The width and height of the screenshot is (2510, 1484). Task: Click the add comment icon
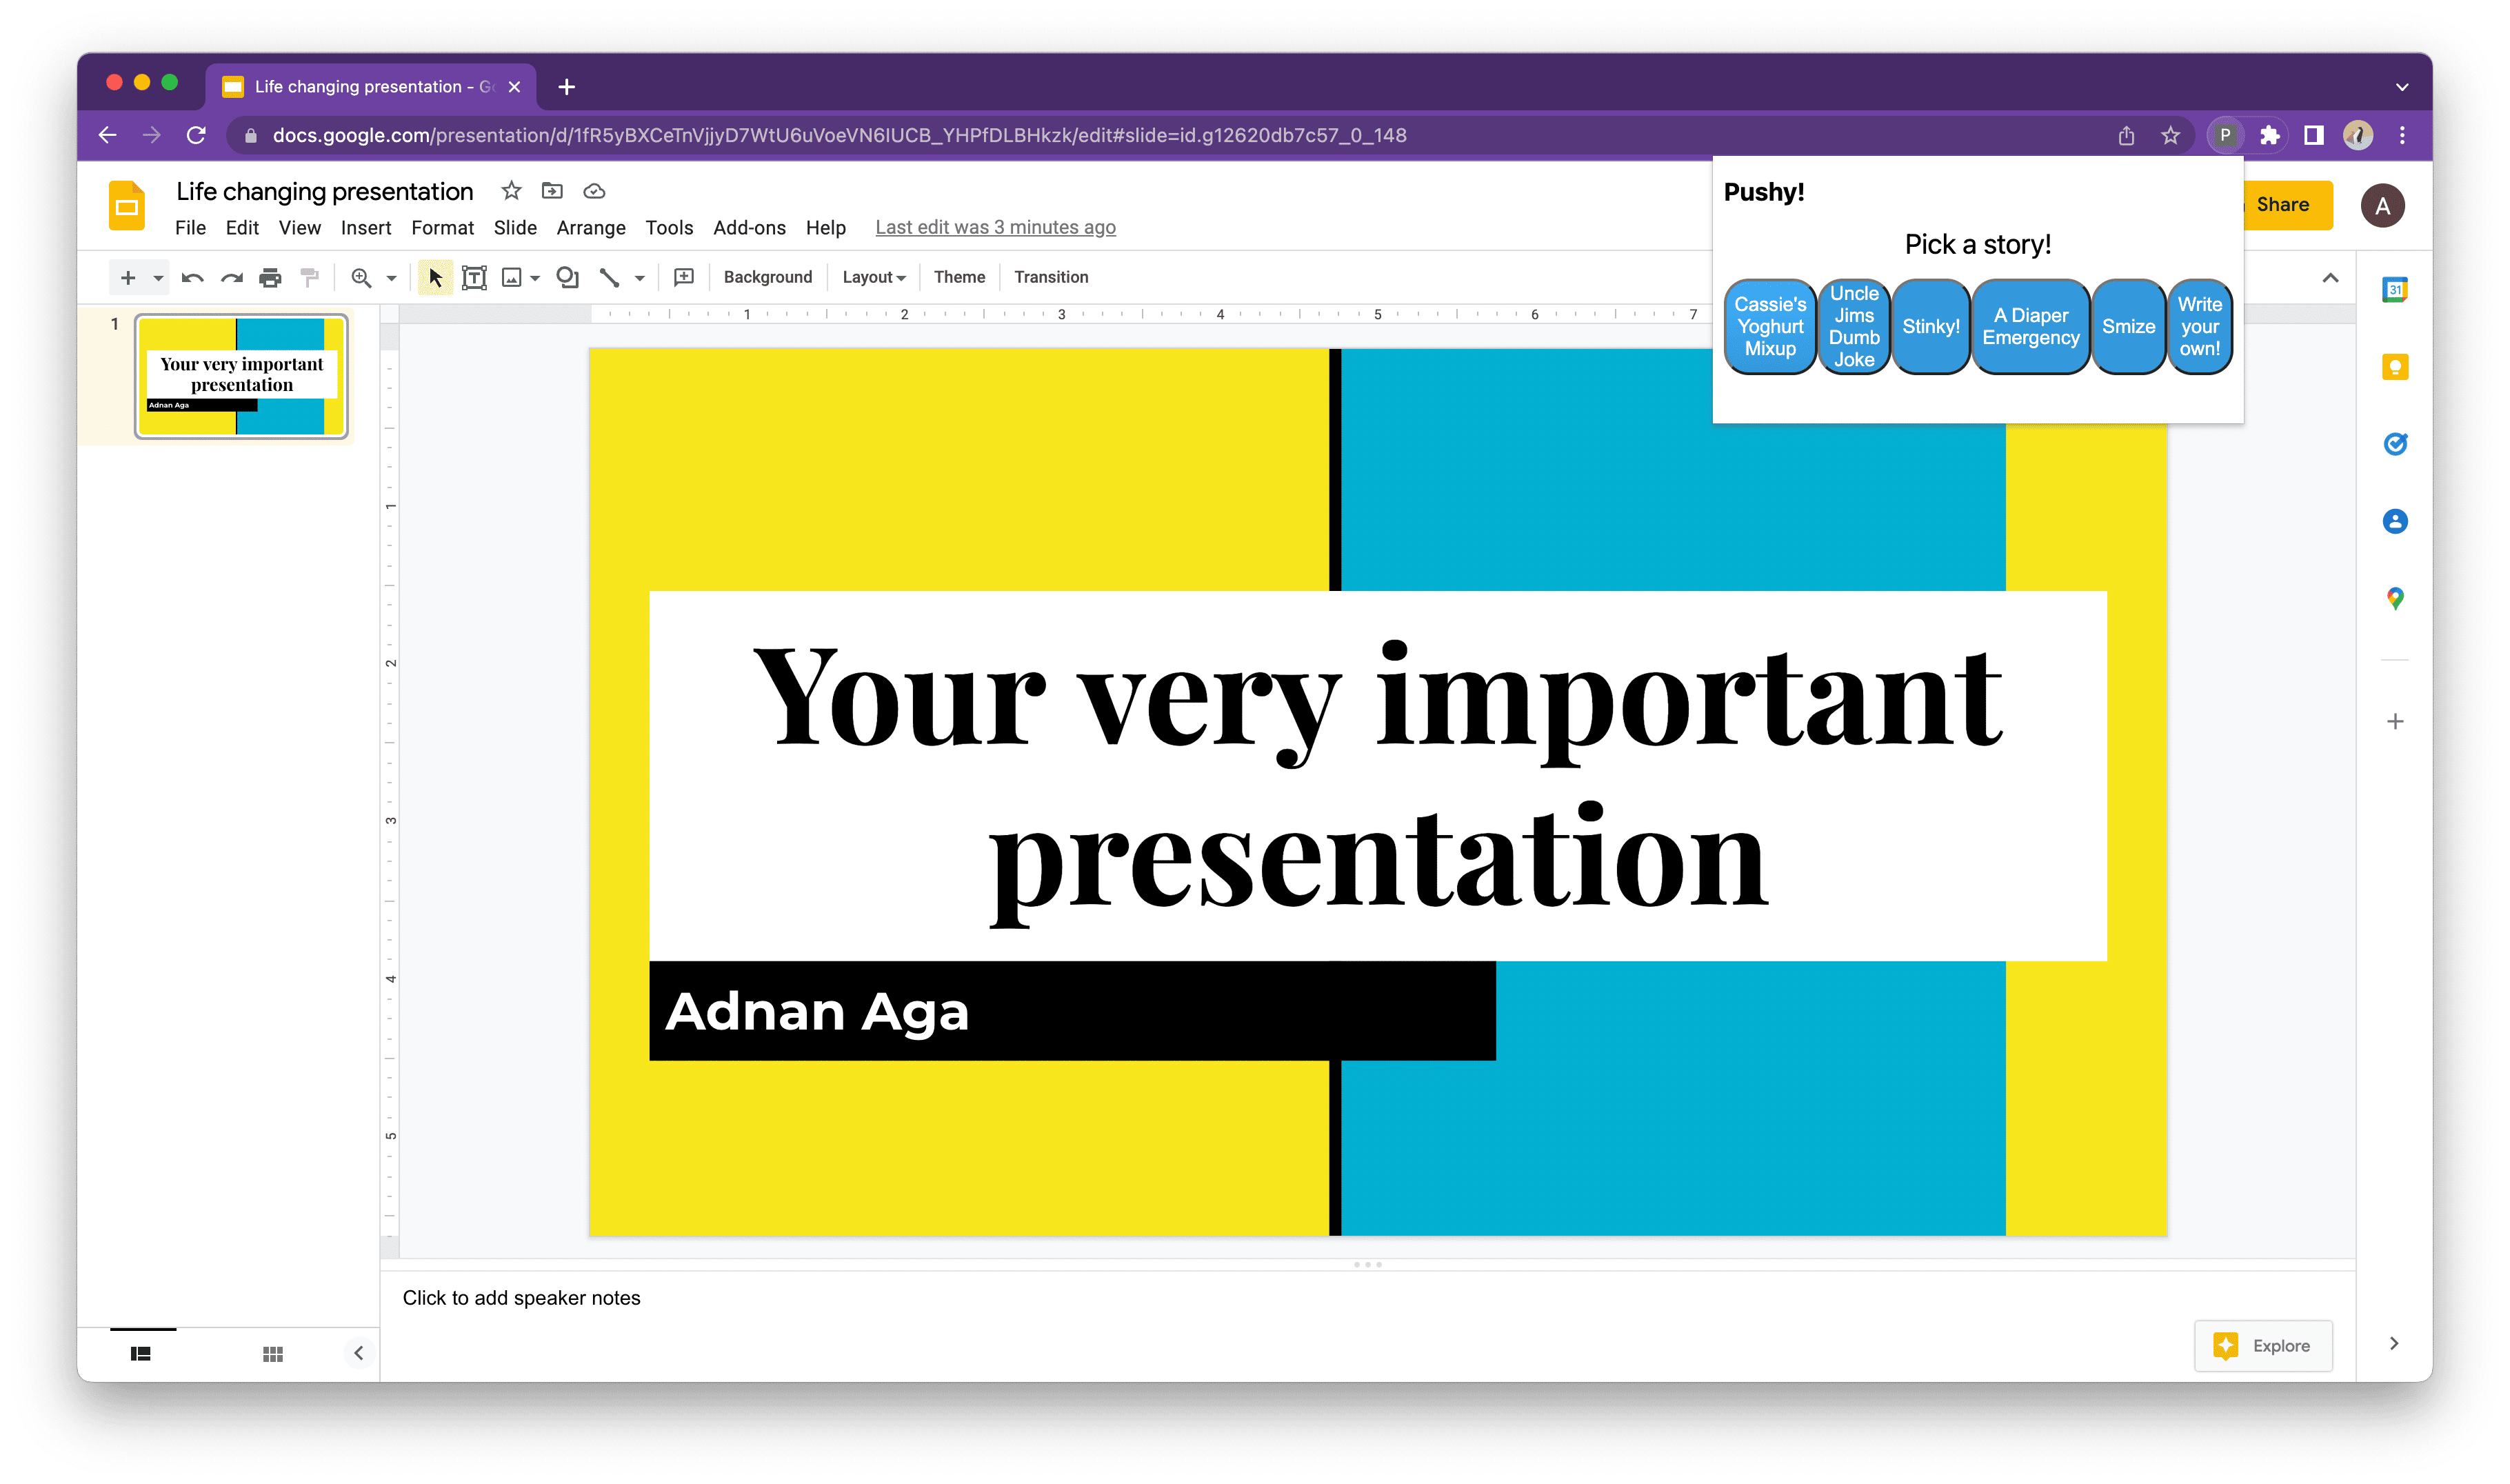click(684, 278)
